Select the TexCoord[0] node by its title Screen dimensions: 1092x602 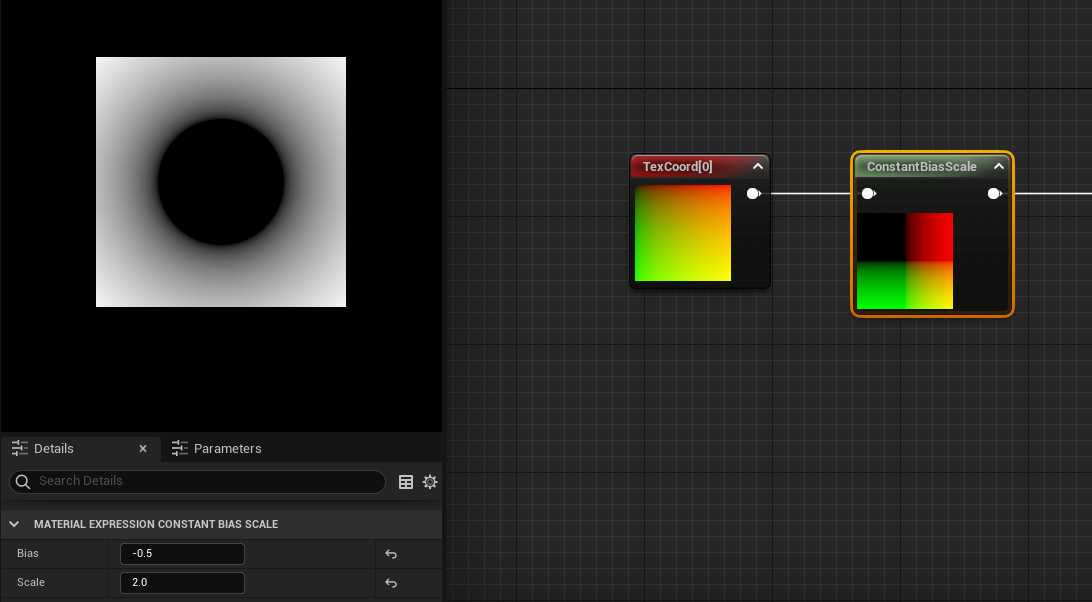(678, 167)
